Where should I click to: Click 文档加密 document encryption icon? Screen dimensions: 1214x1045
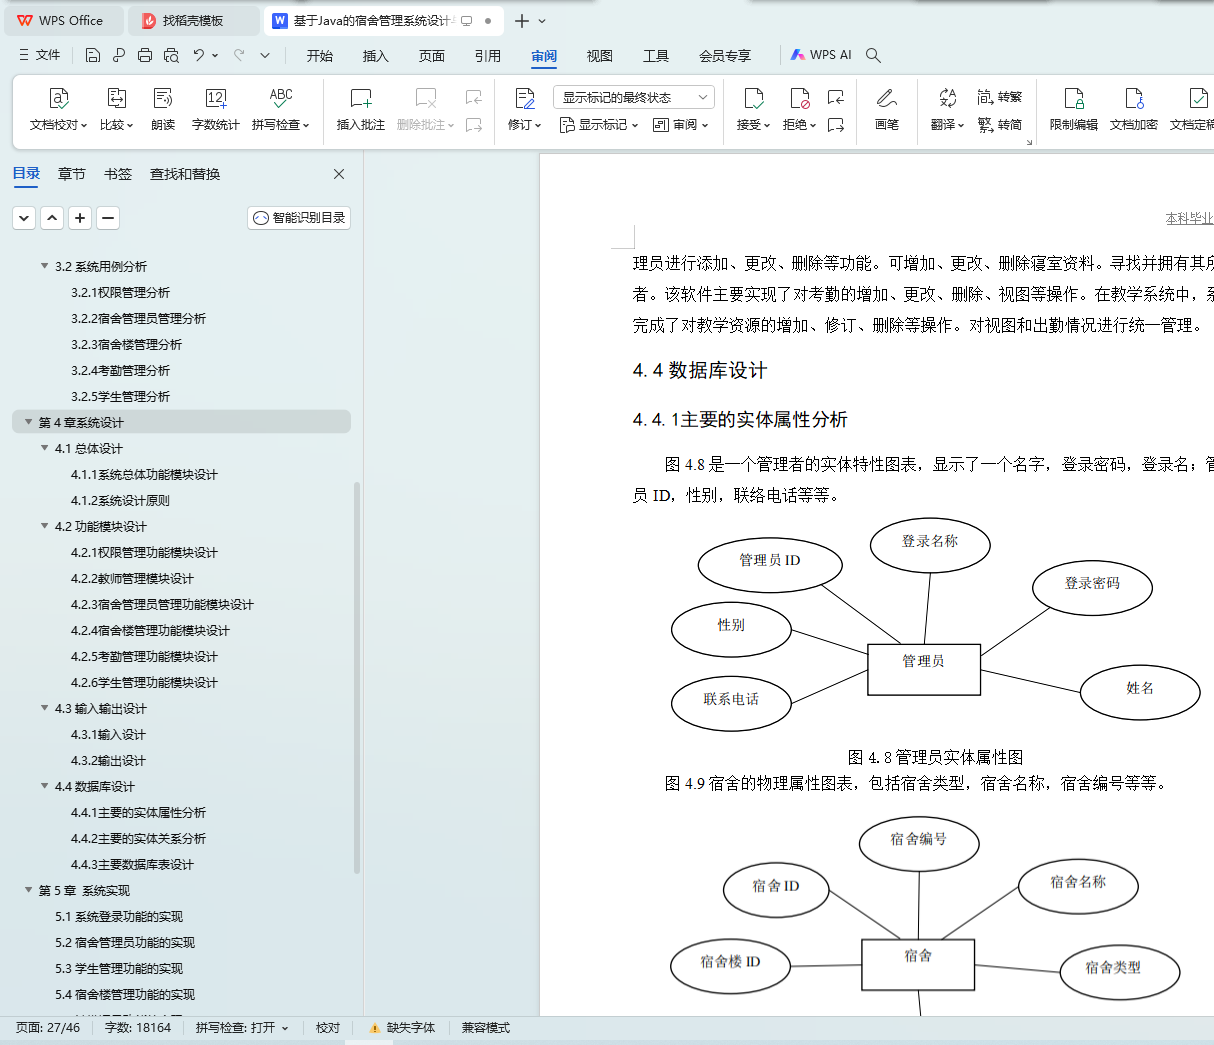(x=1134, y=98)
